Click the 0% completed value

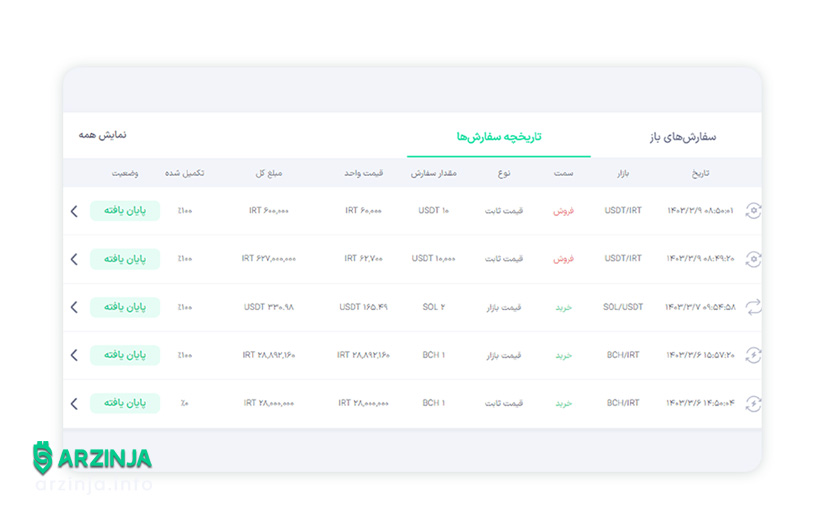pos(185,404)
